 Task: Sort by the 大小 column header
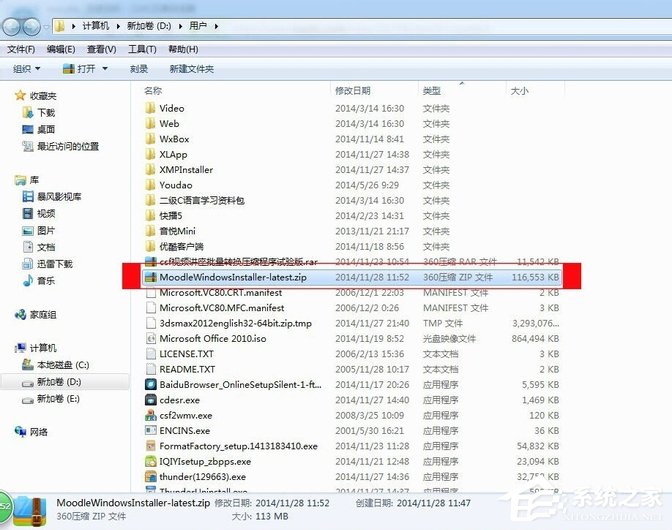519,91
